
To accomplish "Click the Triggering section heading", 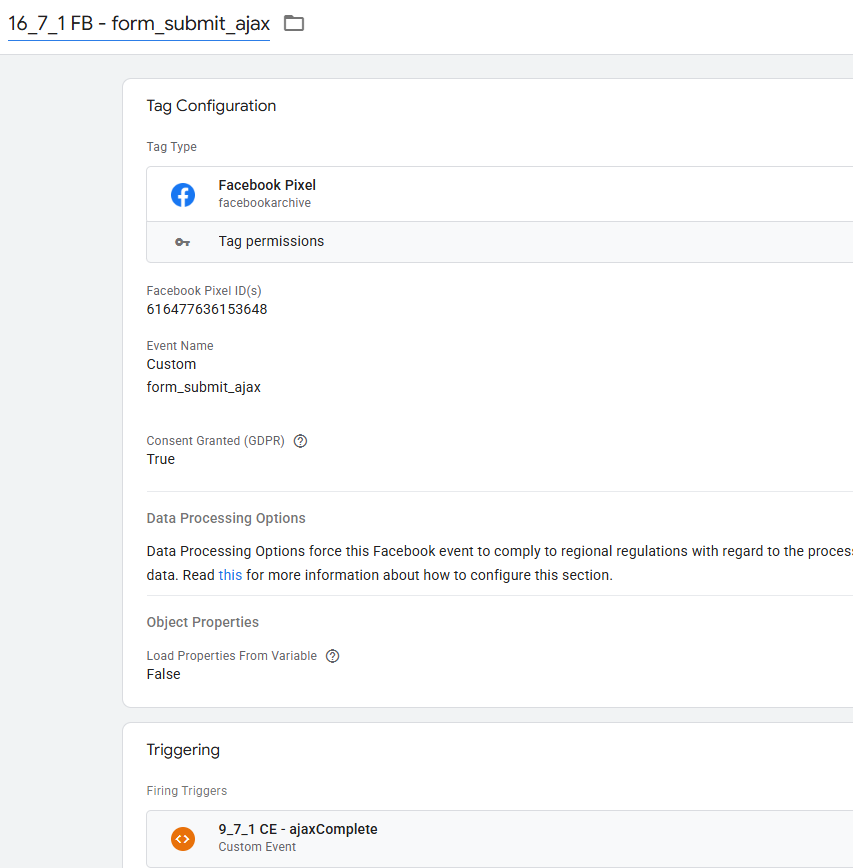I will (x=183, y=750).
